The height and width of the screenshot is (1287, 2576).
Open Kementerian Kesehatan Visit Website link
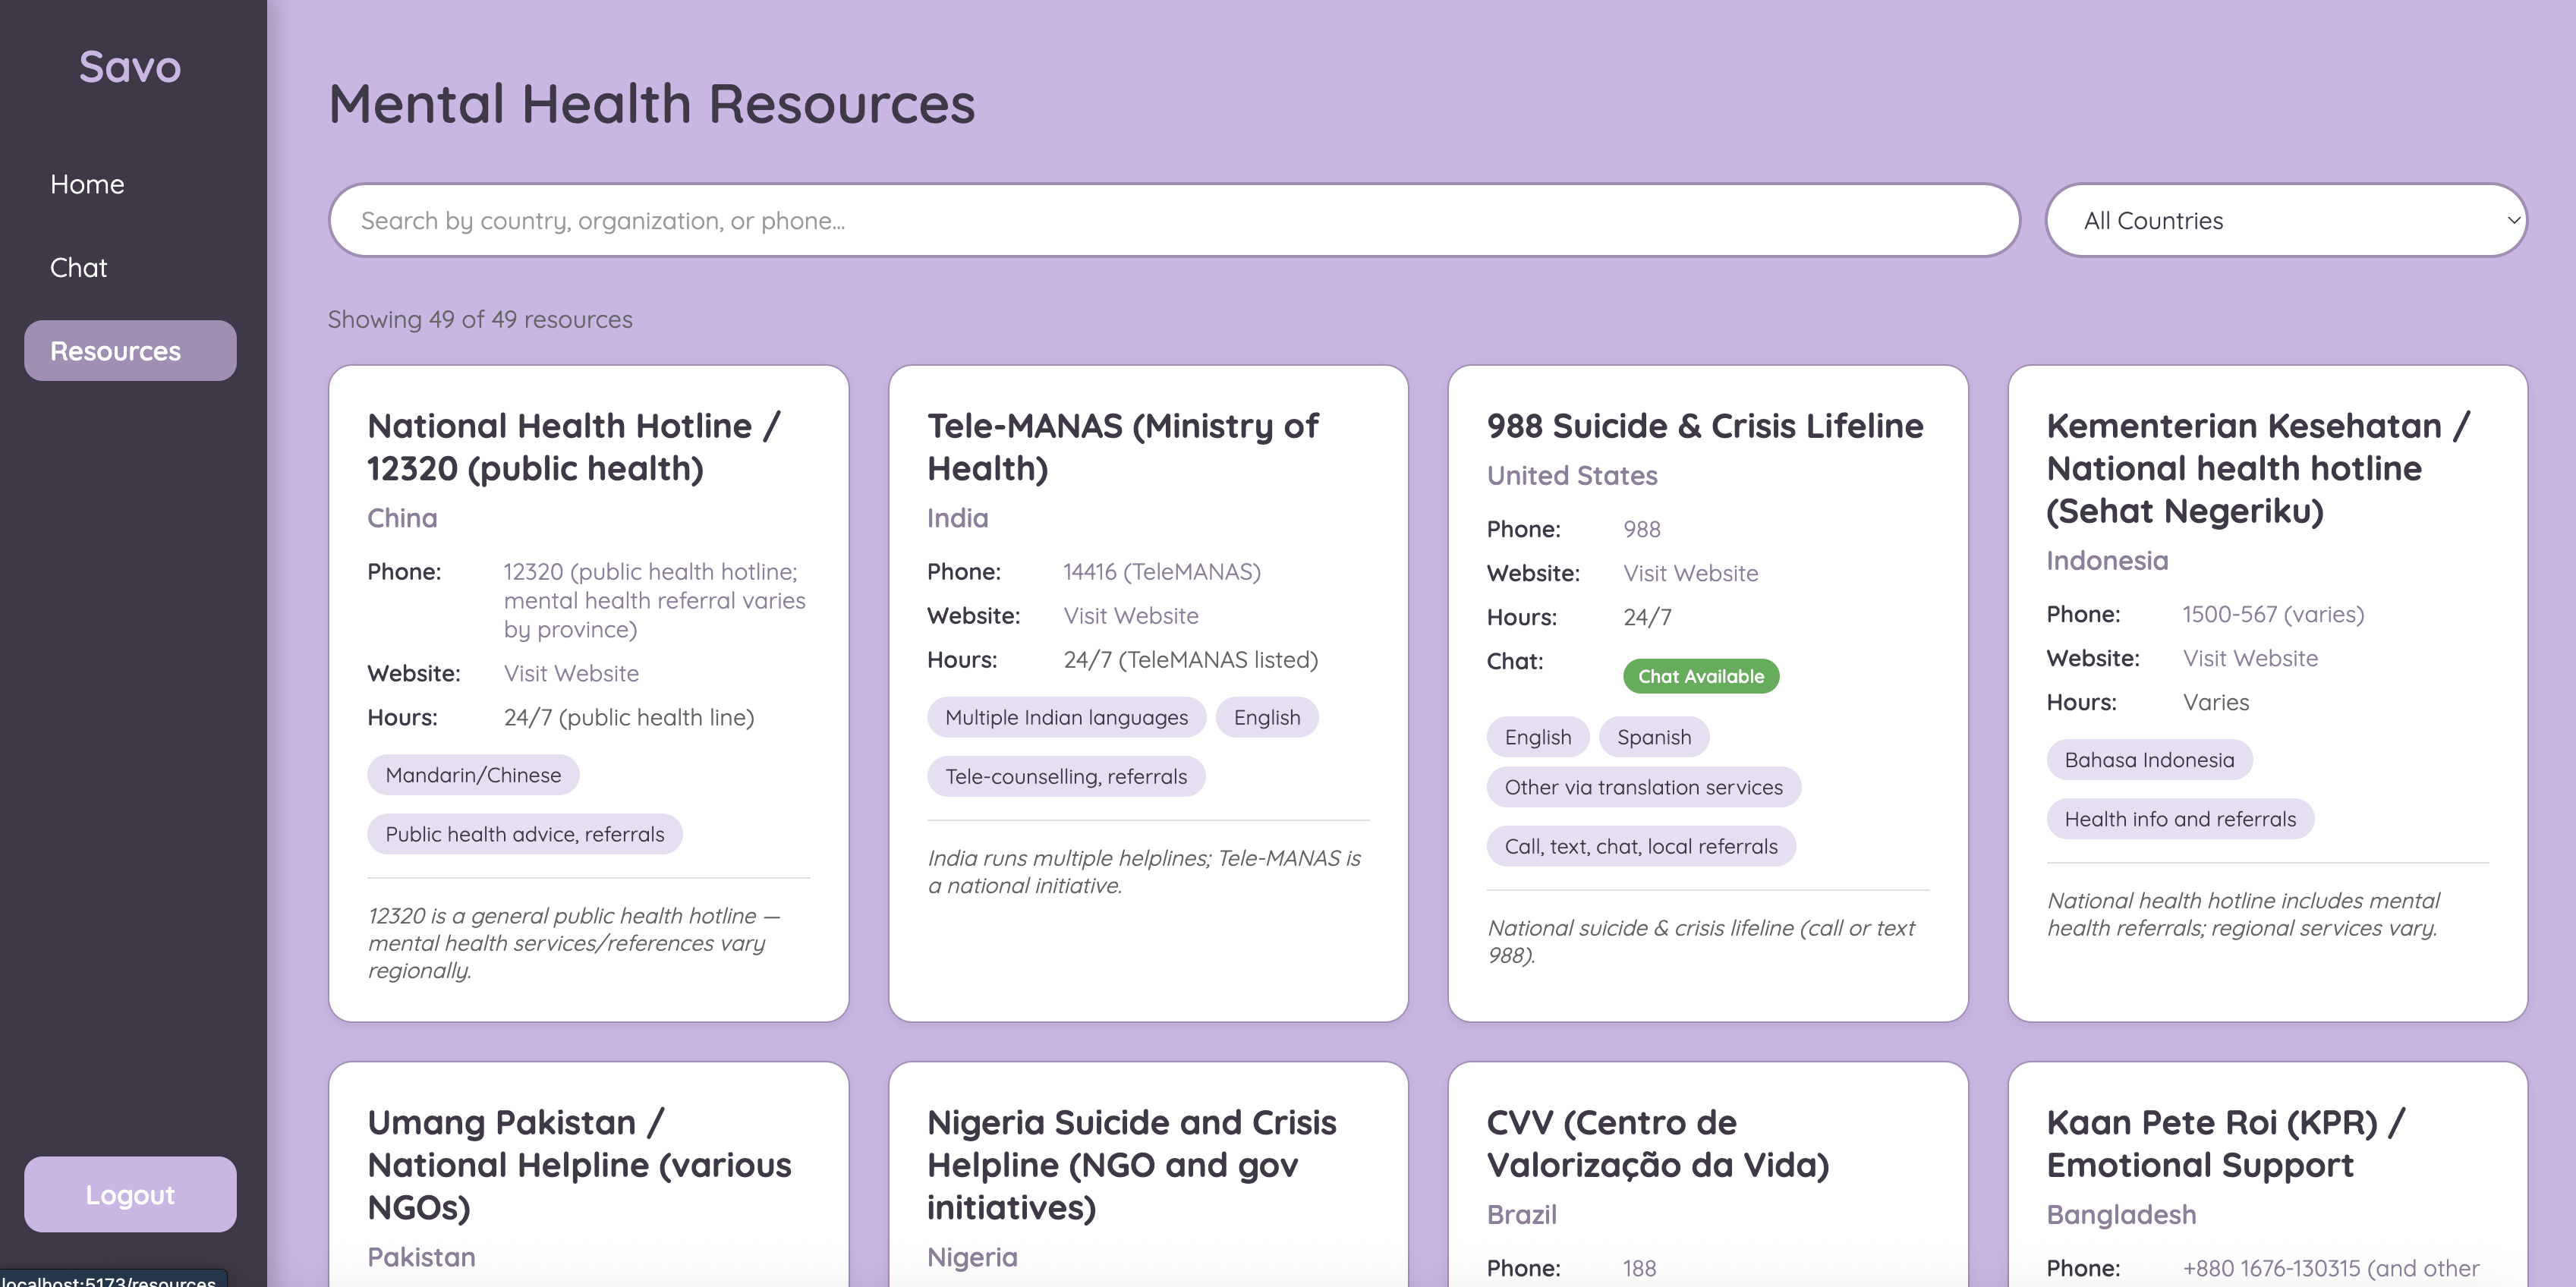[x=2249, y=658]
